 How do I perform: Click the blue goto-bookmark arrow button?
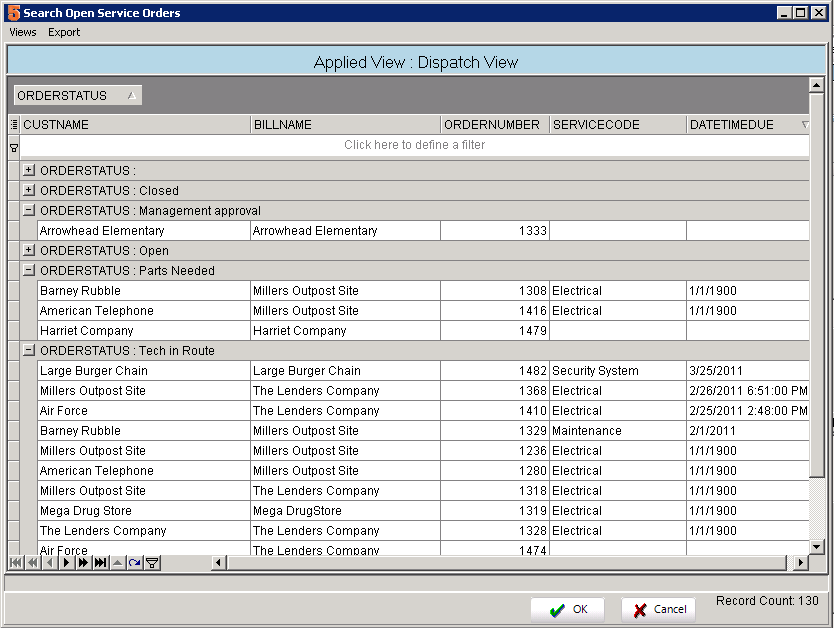[135, 563]
